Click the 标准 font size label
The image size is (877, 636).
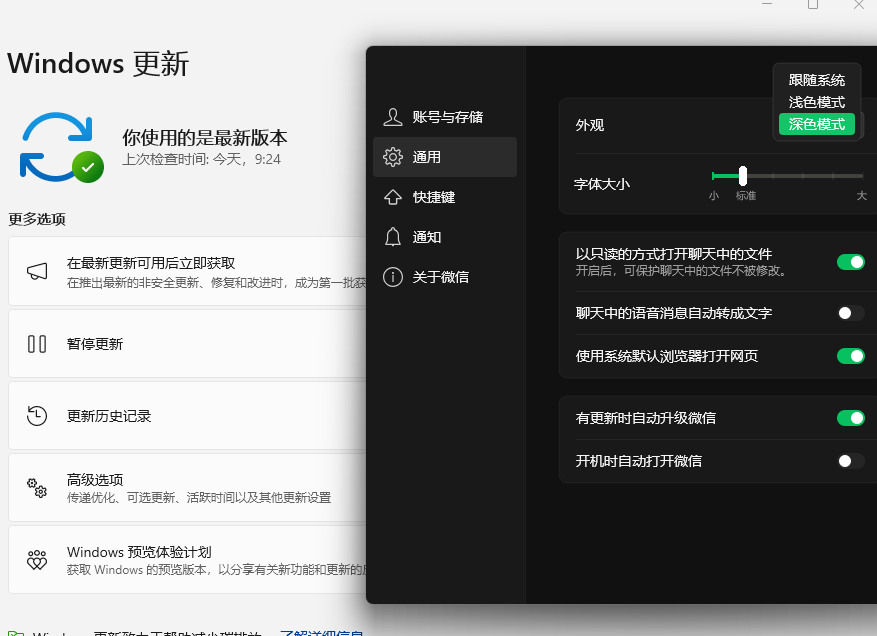[746, 196]
